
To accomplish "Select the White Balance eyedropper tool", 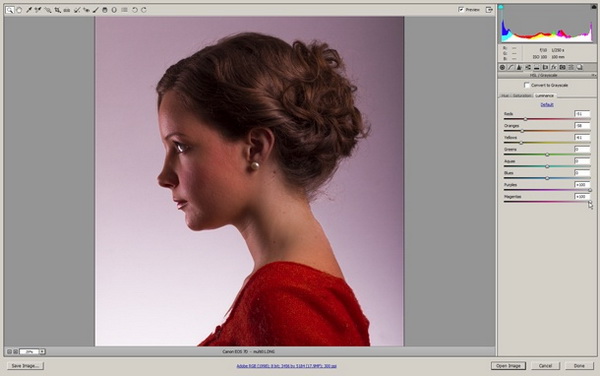I will [29, 10].
